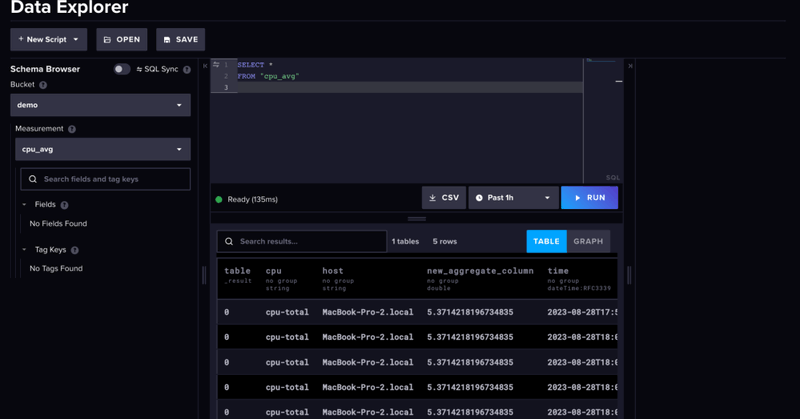The width and height of the screenshot is (800, 419).
Task: Switch to the TABLE view tab
Action: pos(546,241)
